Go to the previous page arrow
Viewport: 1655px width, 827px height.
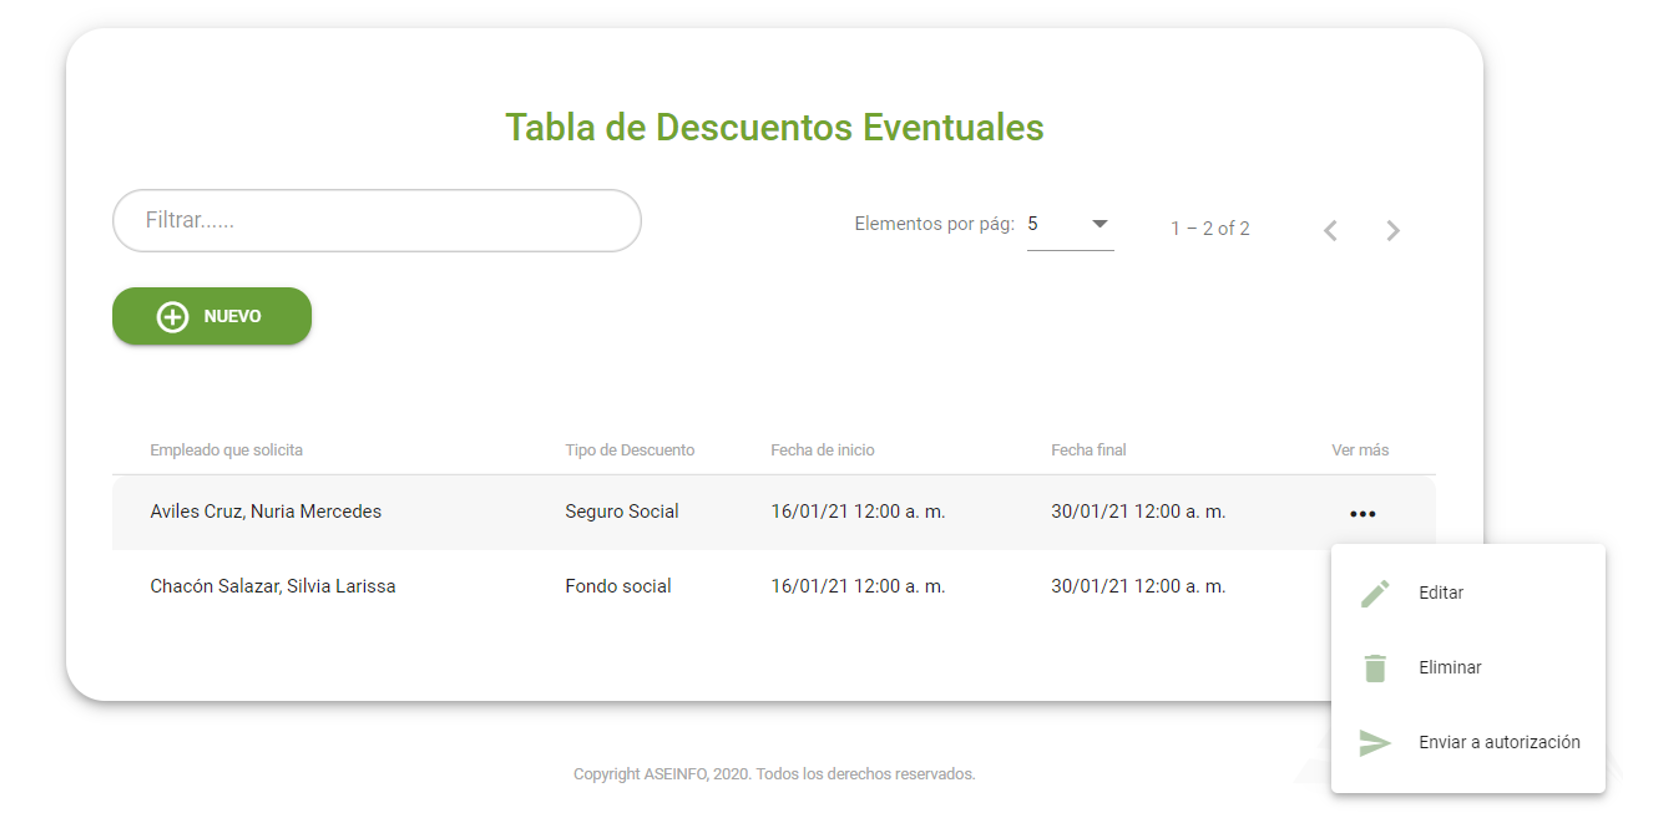pos(1330,231)
